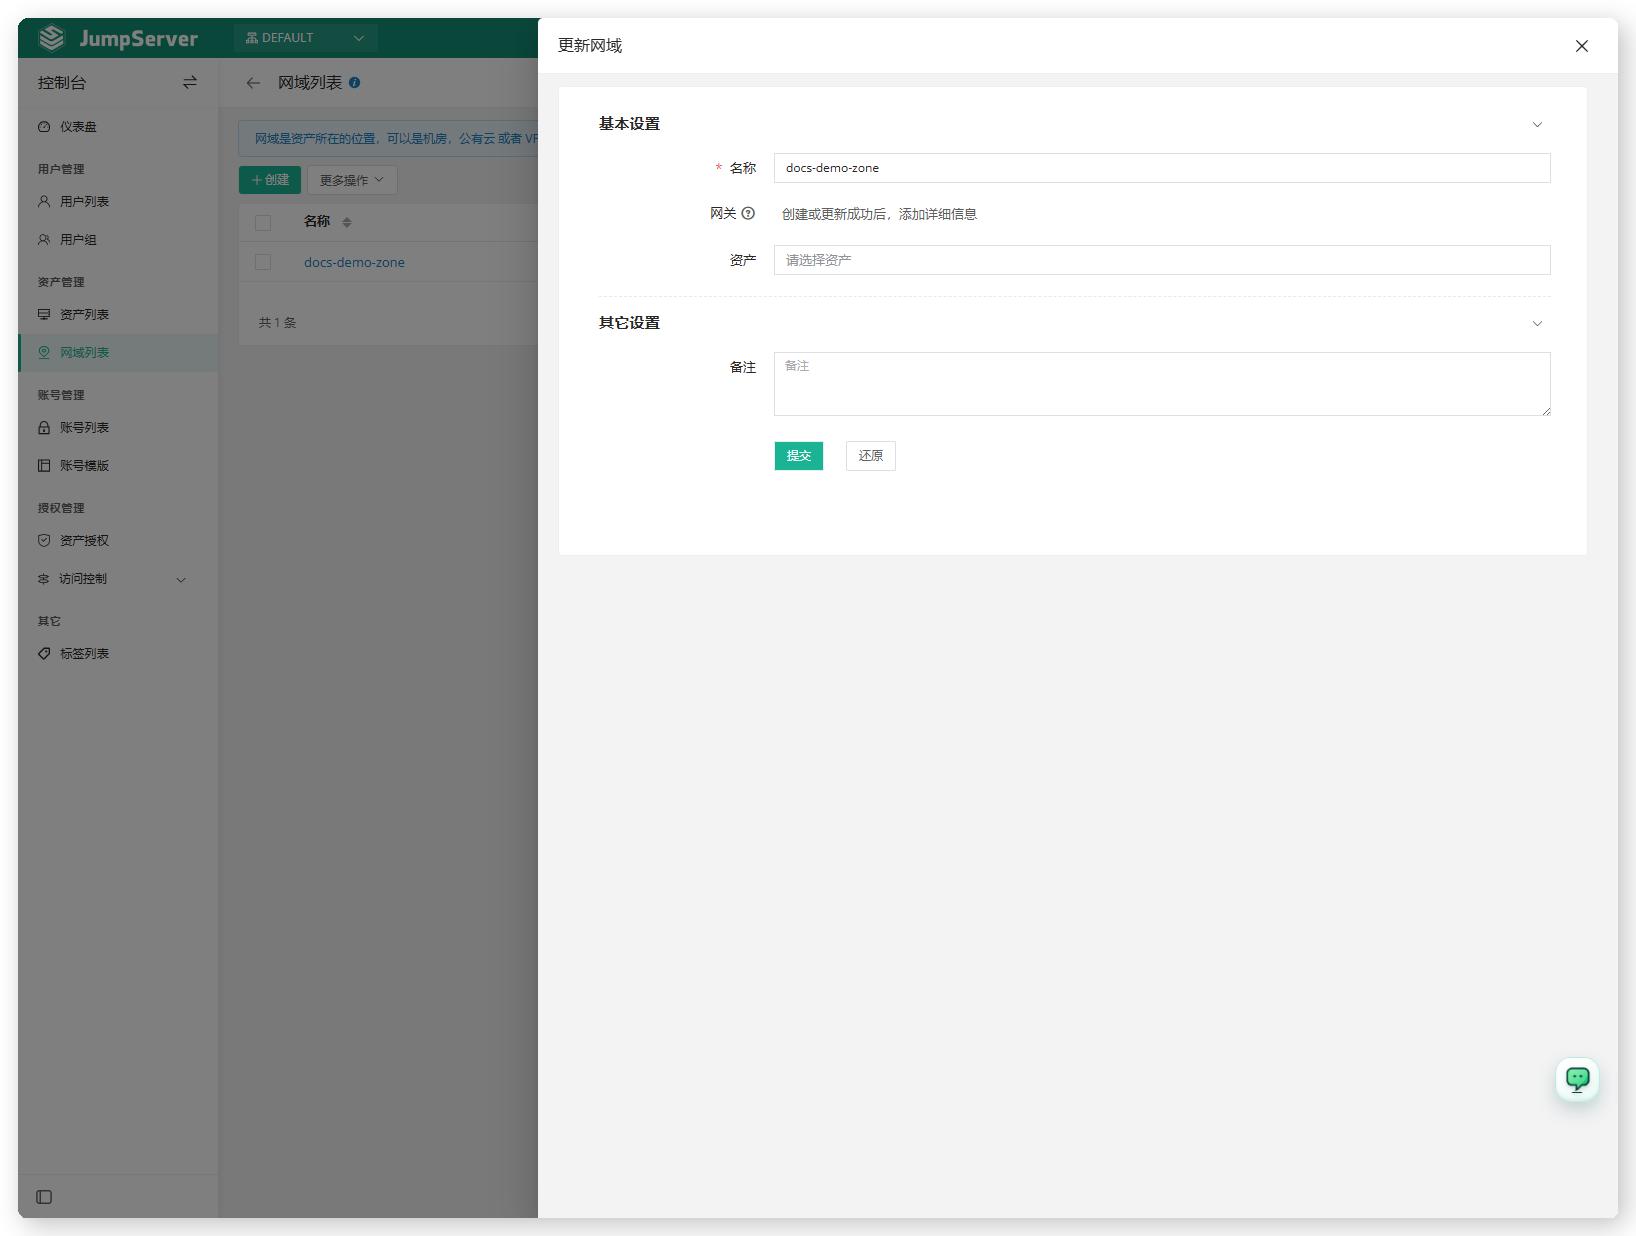Open the 资产 selection field
Screen dimensions: 1636x1236
tap(1162, 260)
